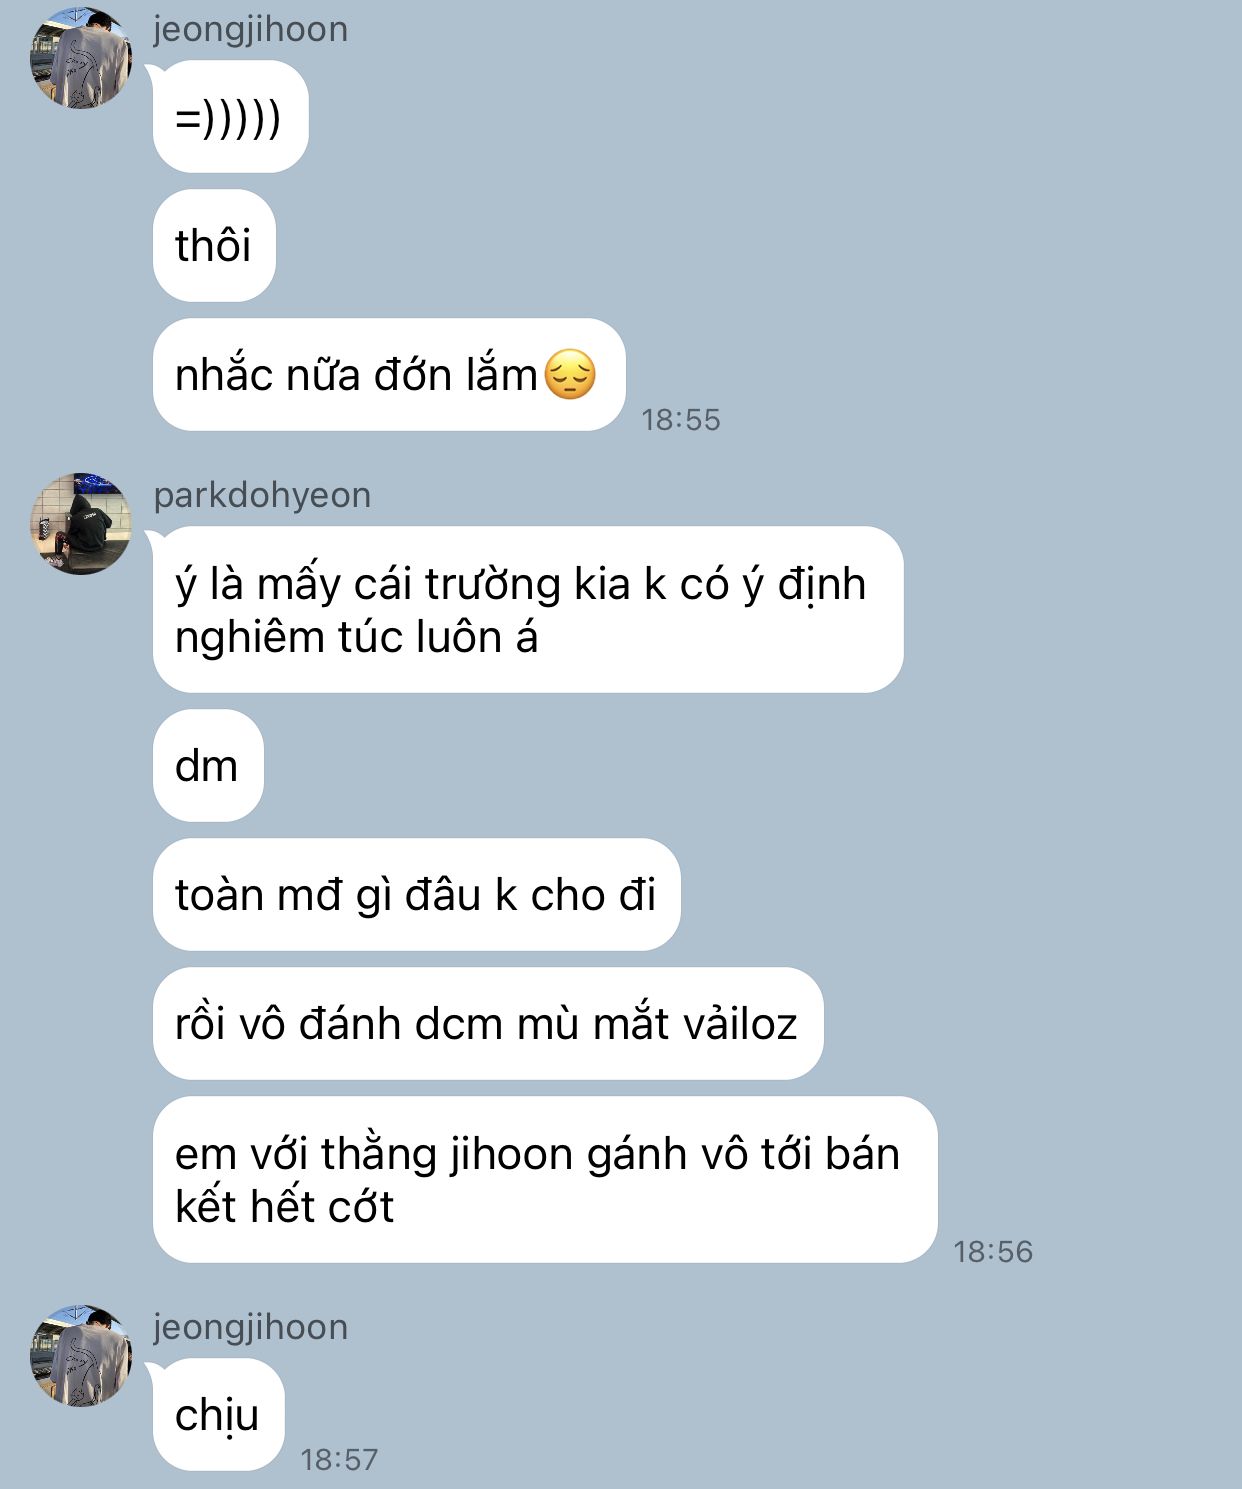Open jeongjihoon username above "chịu"
This screenshot has height=1489, width=1242.
[251, 1327]
